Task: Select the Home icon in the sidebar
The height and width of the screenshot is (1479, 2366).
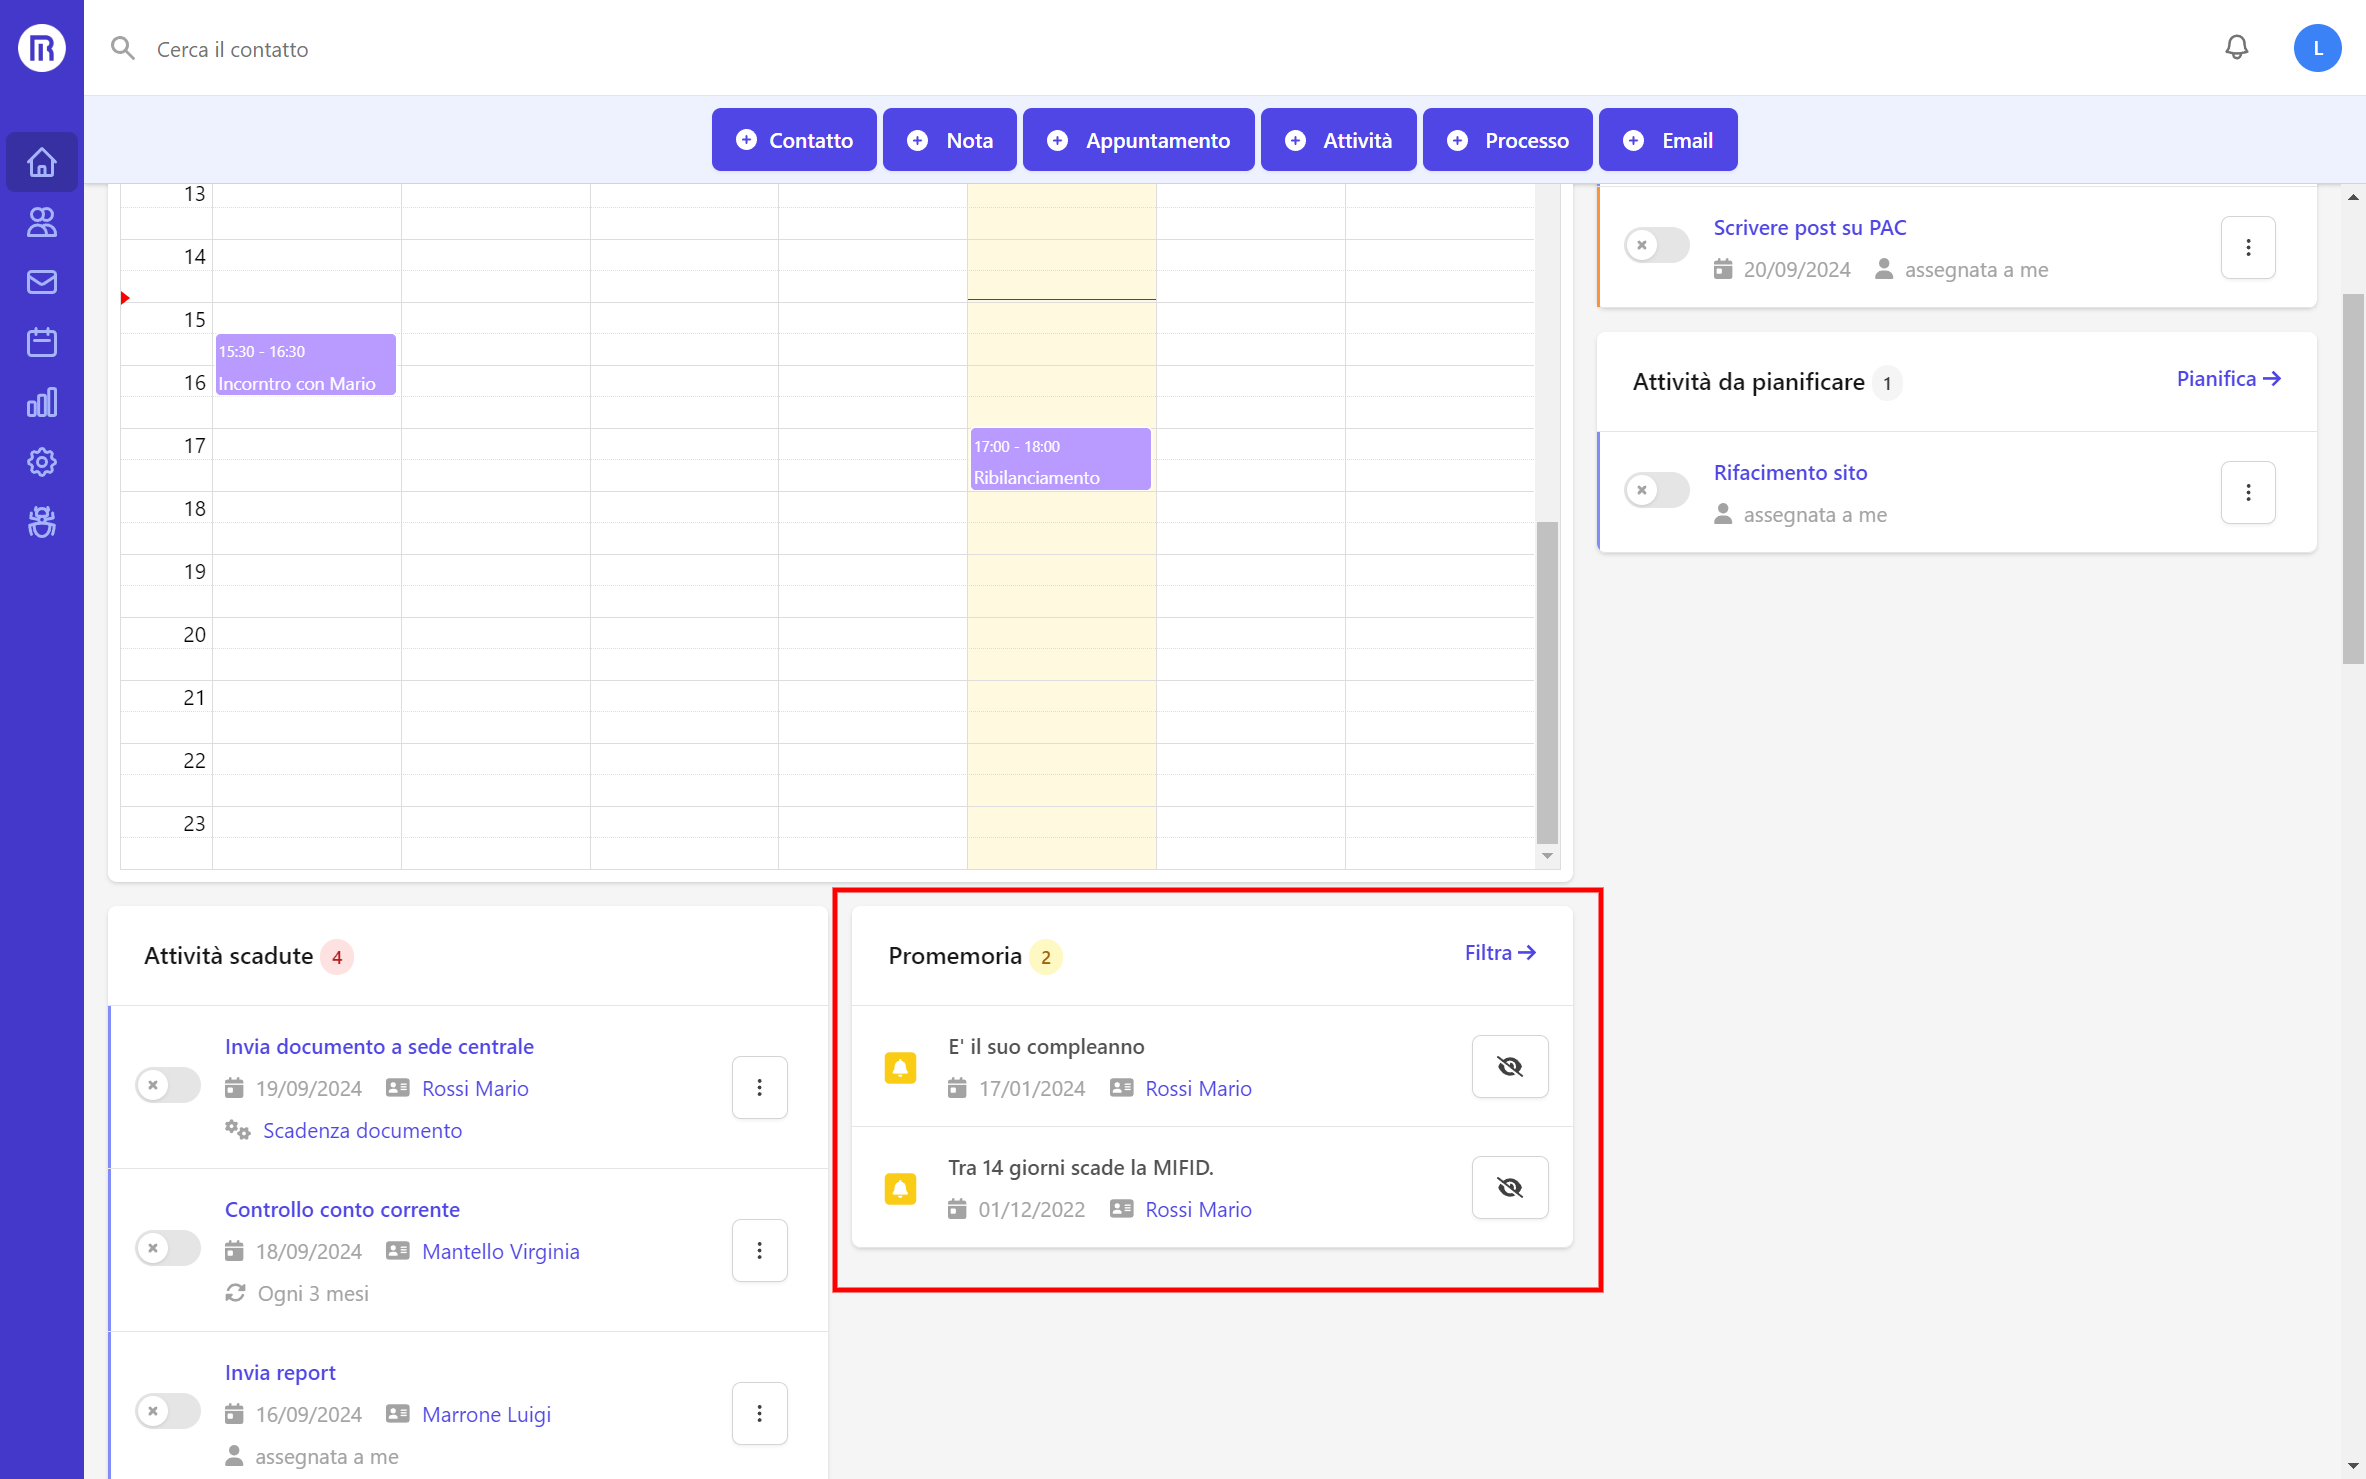Action: pos(41,161)
